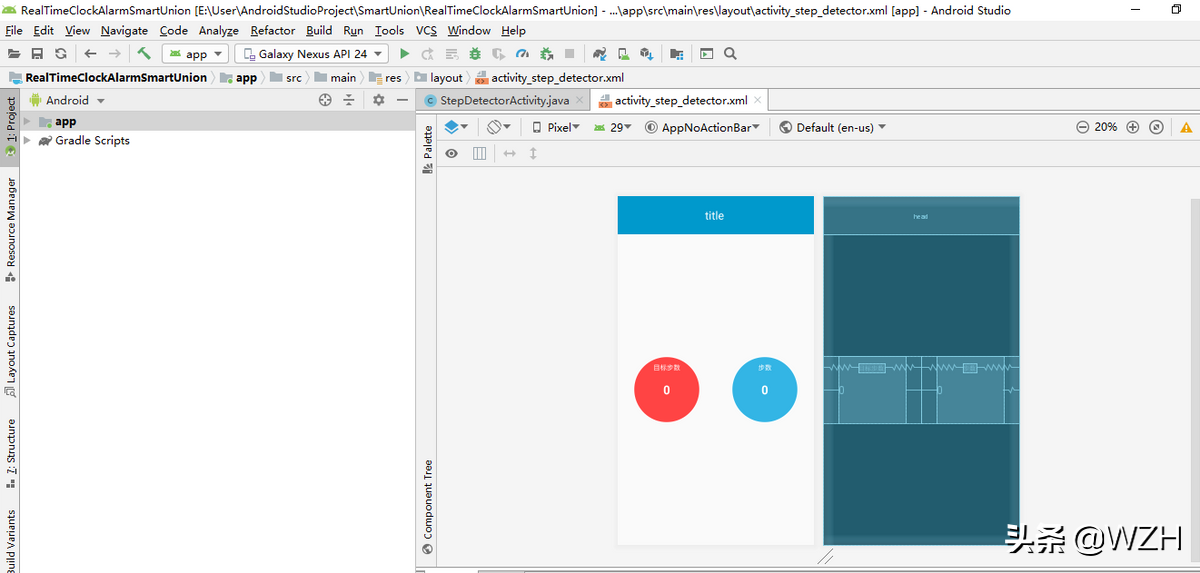Image resolution: width=1200 pixels, height=573 pixels.
Task: Switch to StepDetectorActivity.java tab
Action: [504, 100]
